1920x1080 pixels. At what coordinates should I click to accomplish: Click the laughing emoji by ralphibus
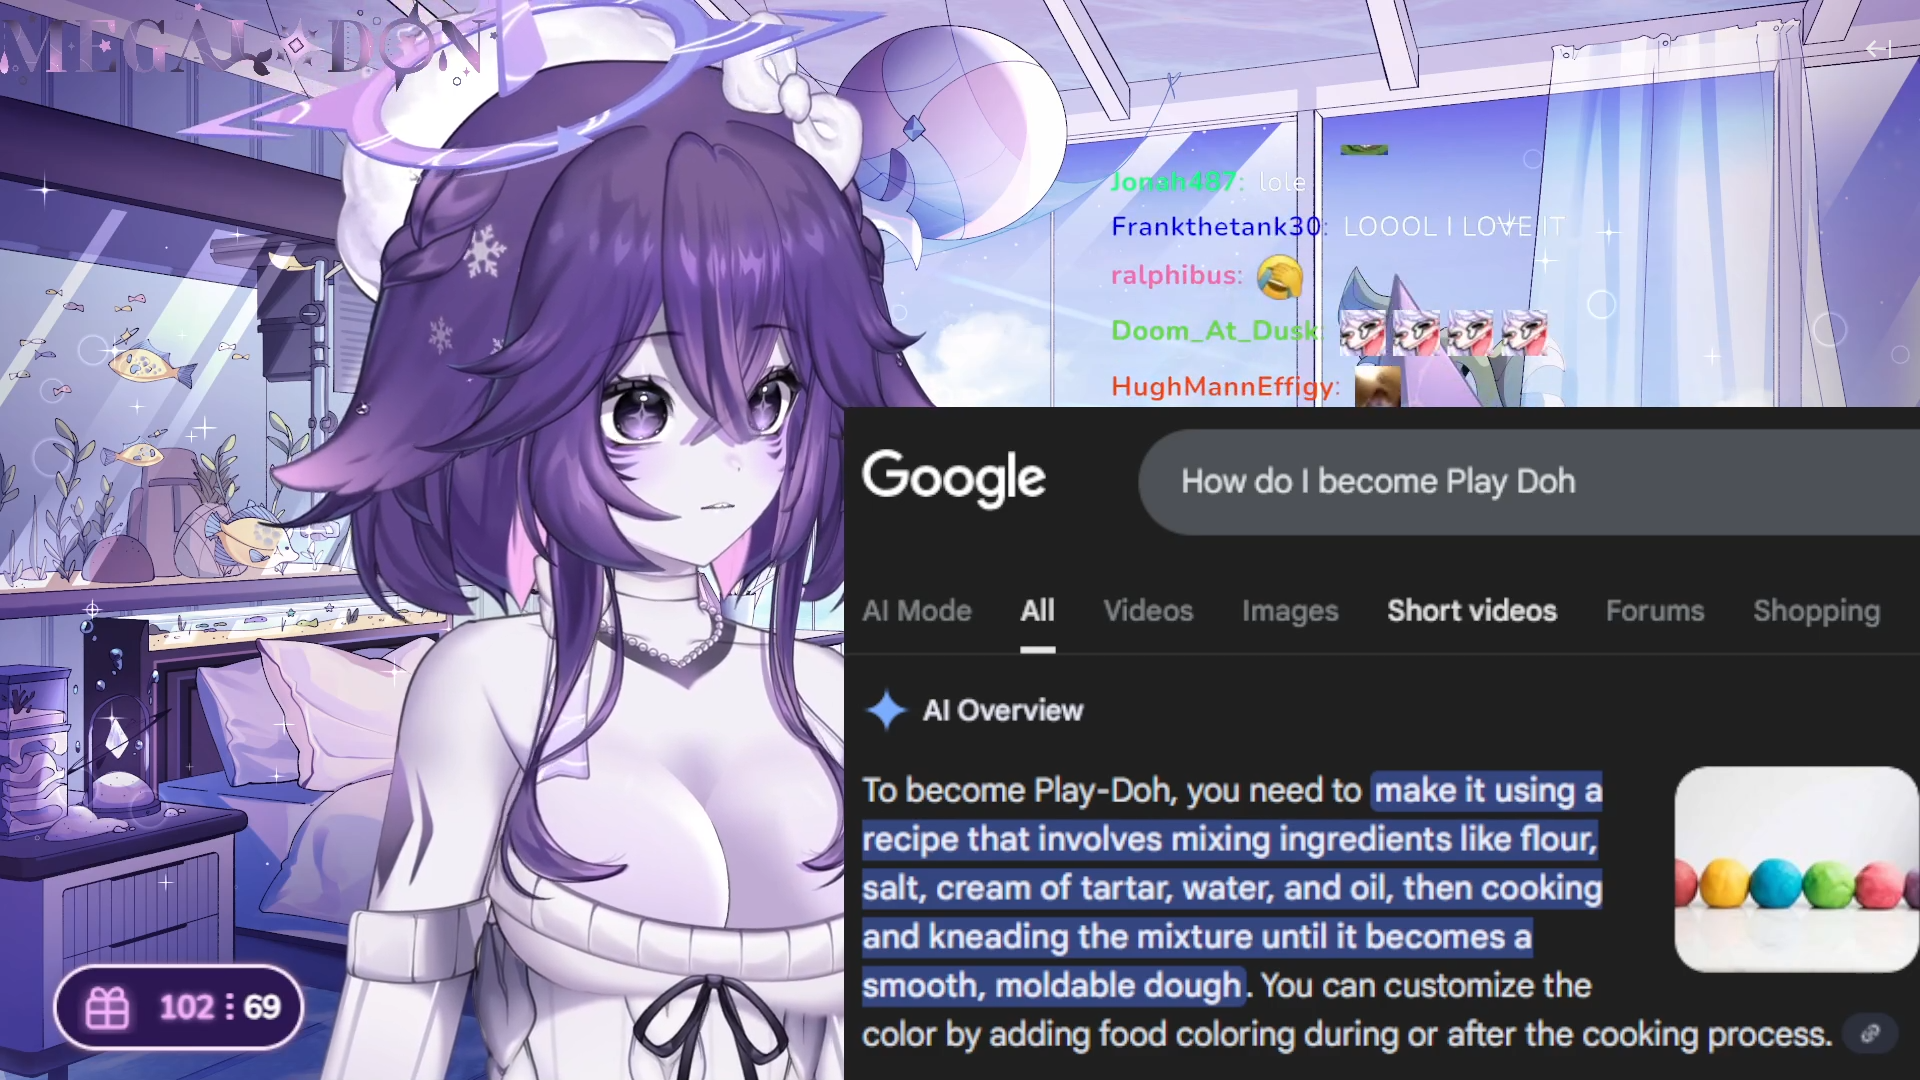[x=1280, y=277]
